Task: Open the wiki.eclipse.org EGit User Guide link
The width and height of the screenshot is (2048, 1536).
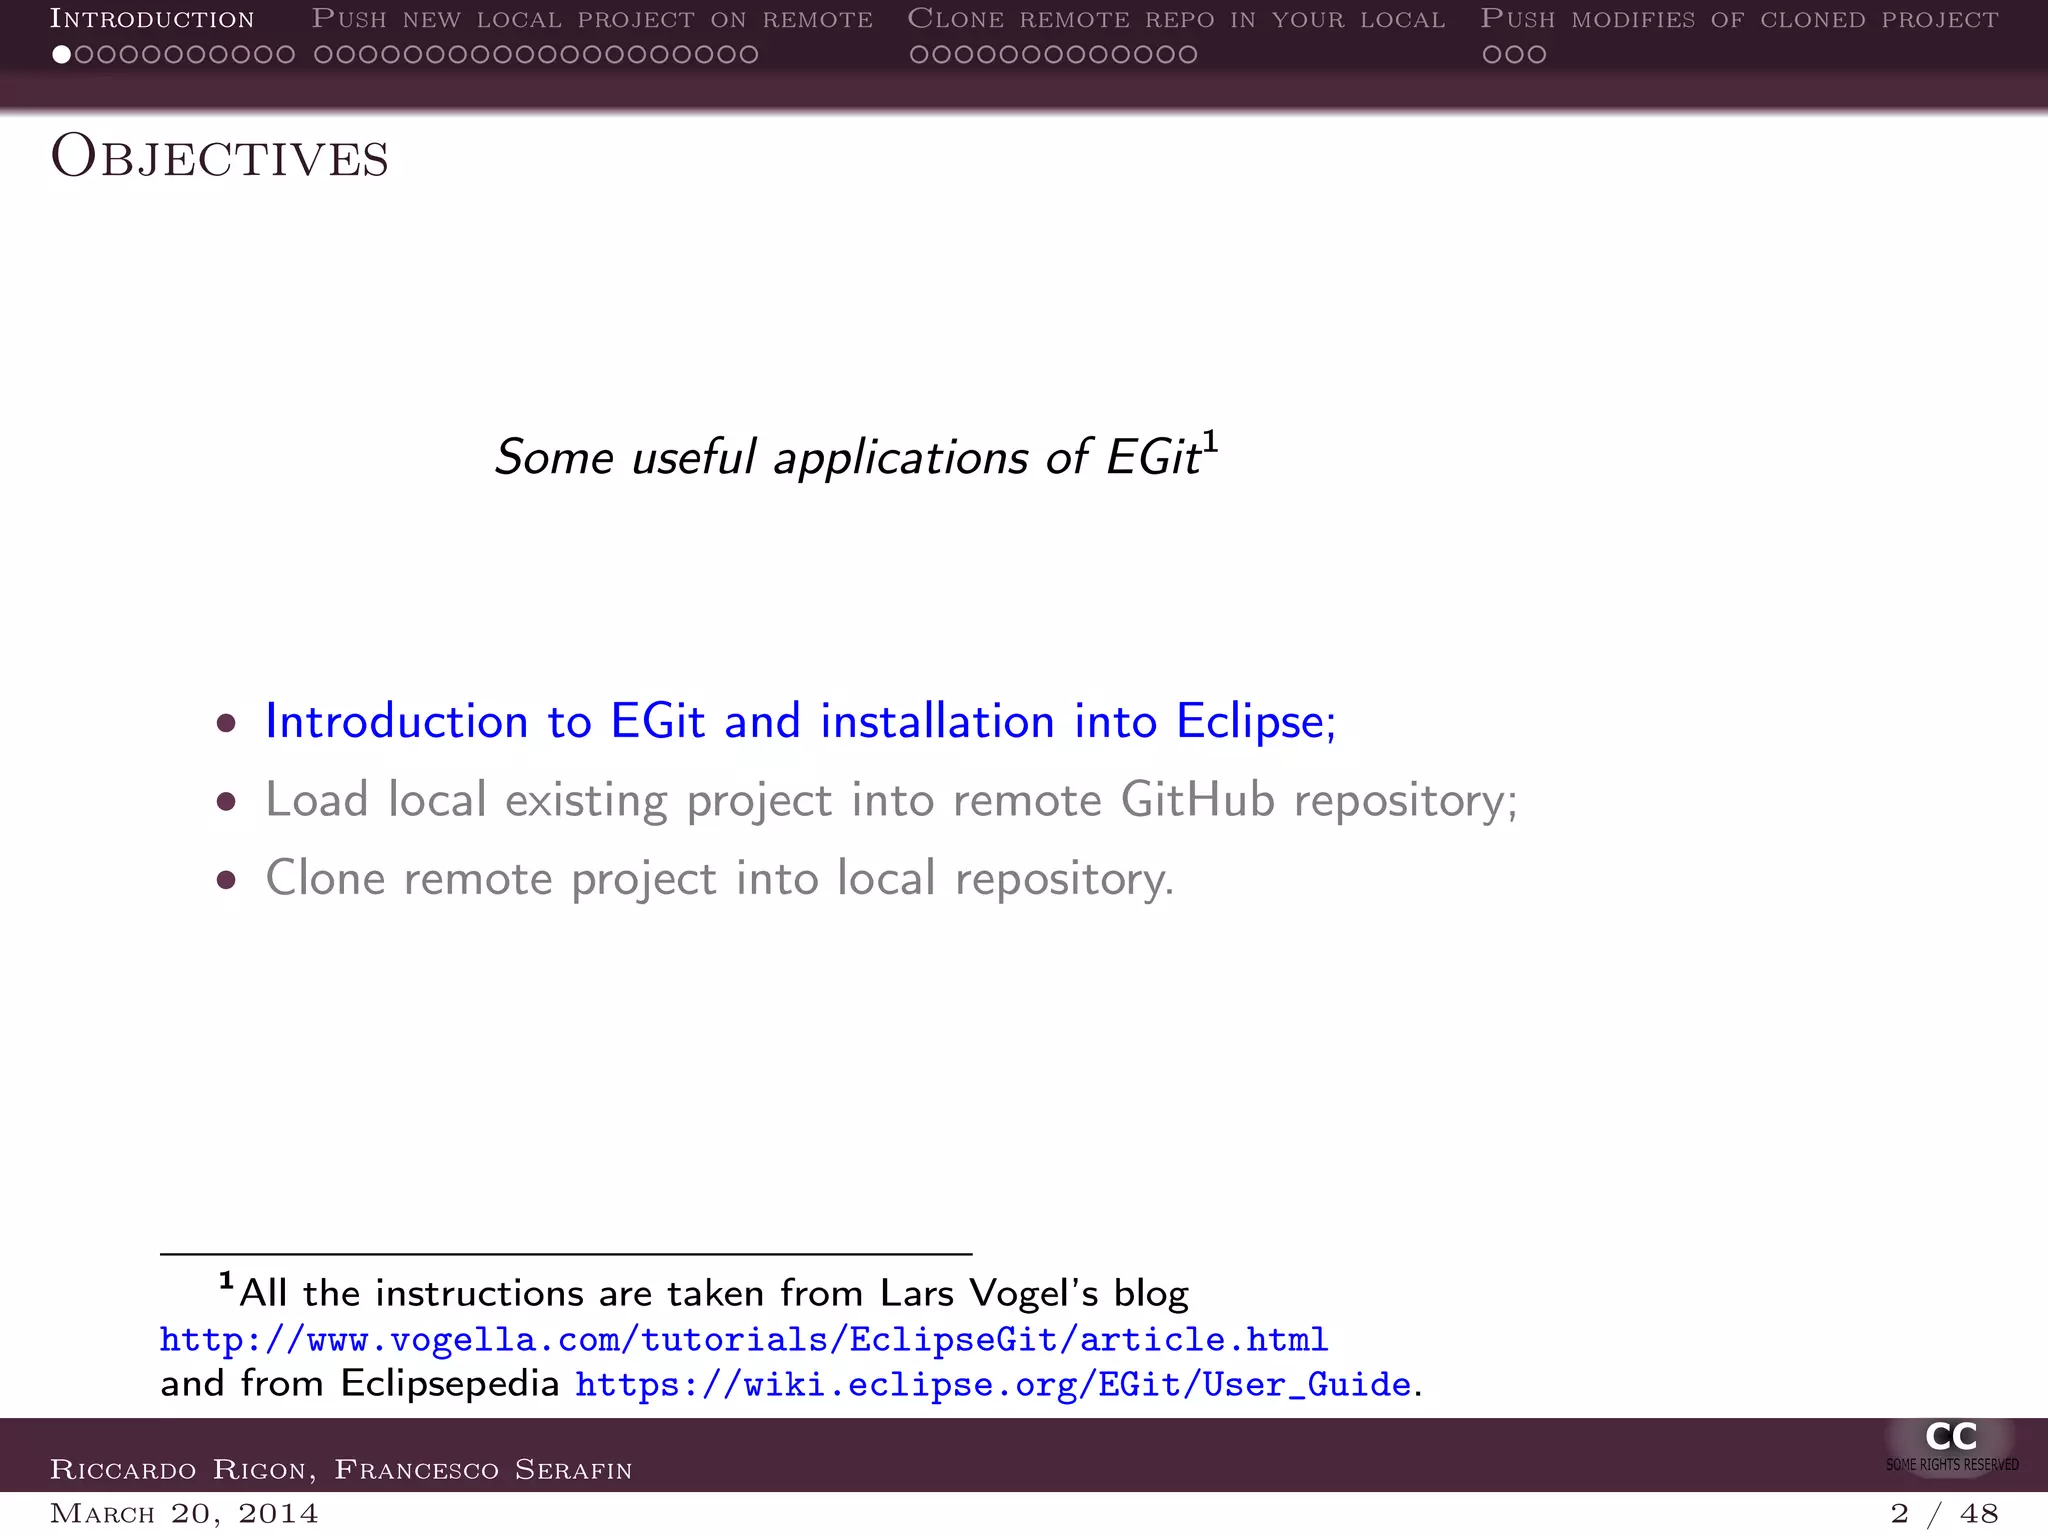Action: click(993, 1384)
